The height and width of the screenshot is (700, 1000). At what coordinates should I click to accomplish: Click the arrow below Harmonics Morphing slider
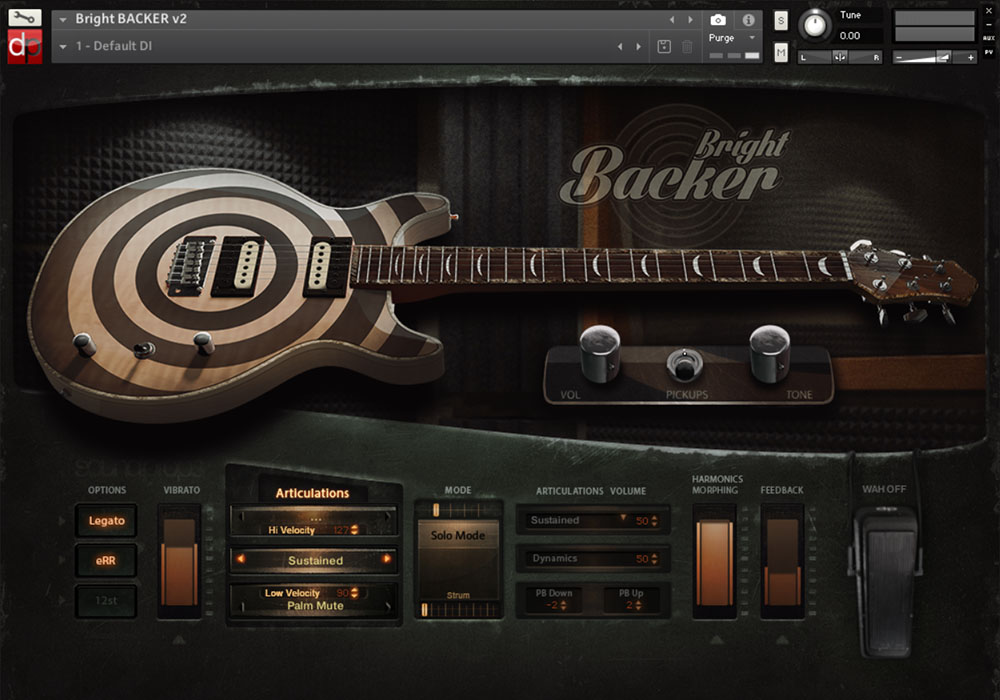tap(717, 639)
